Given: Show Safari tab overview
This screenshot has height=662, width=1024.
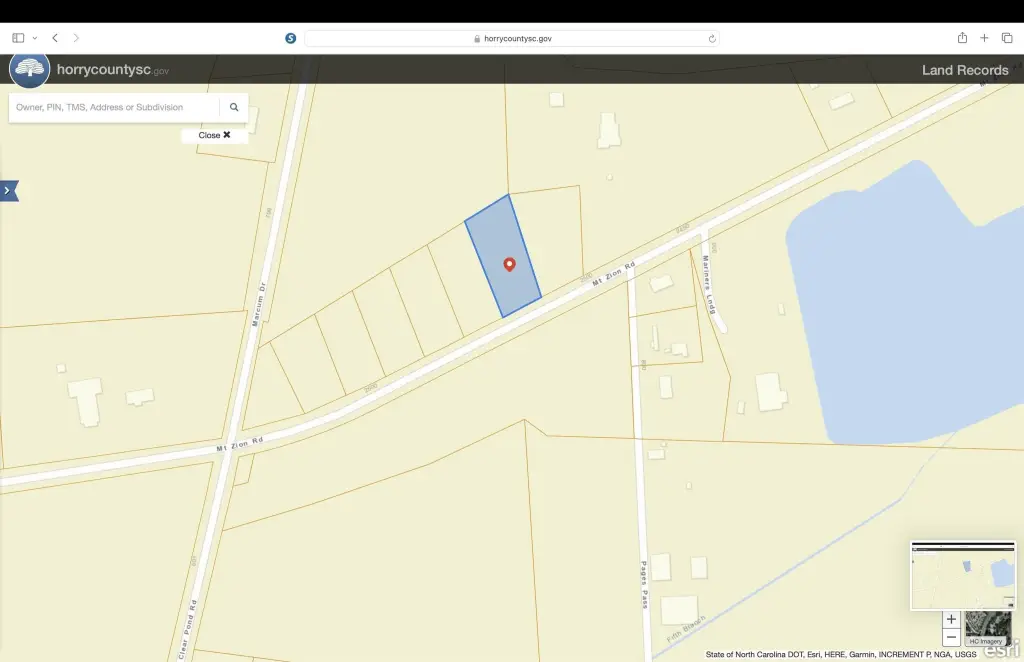Looking at the screenshot, I should pos(1006,38).
